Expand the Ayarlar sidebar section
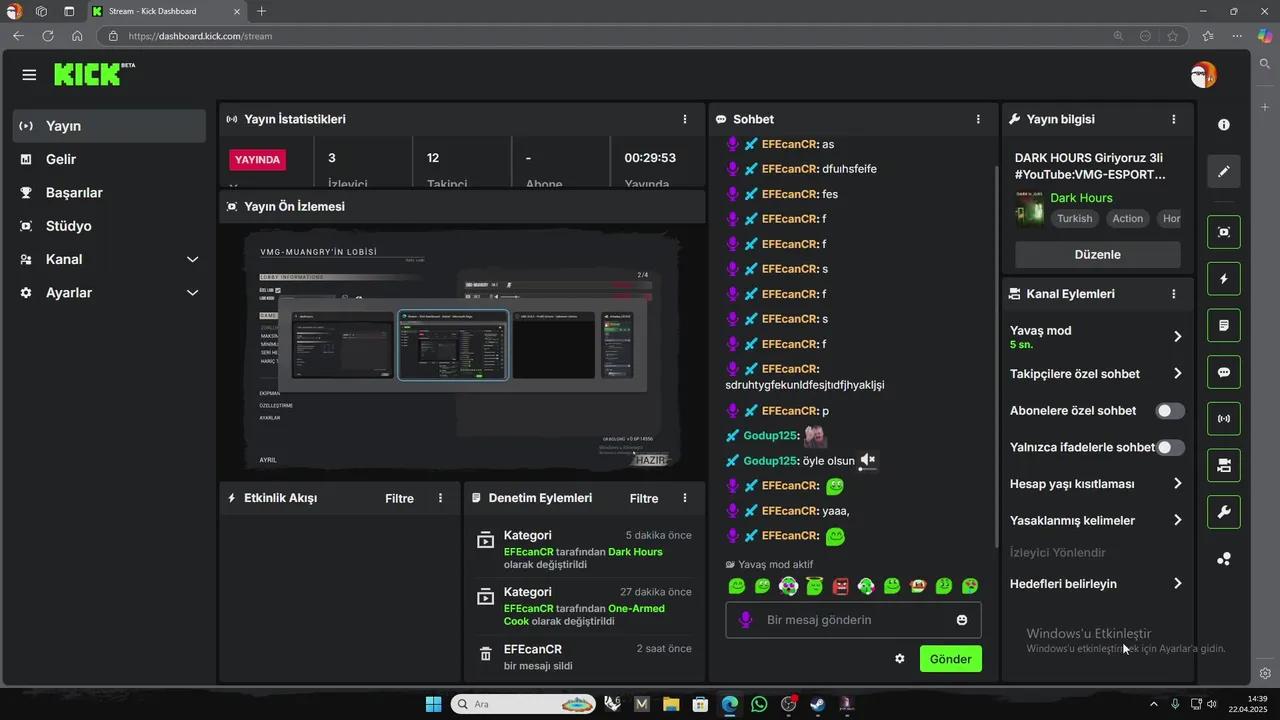The image size is (1280, 720). pyautogui.click(x=109, y=293)
